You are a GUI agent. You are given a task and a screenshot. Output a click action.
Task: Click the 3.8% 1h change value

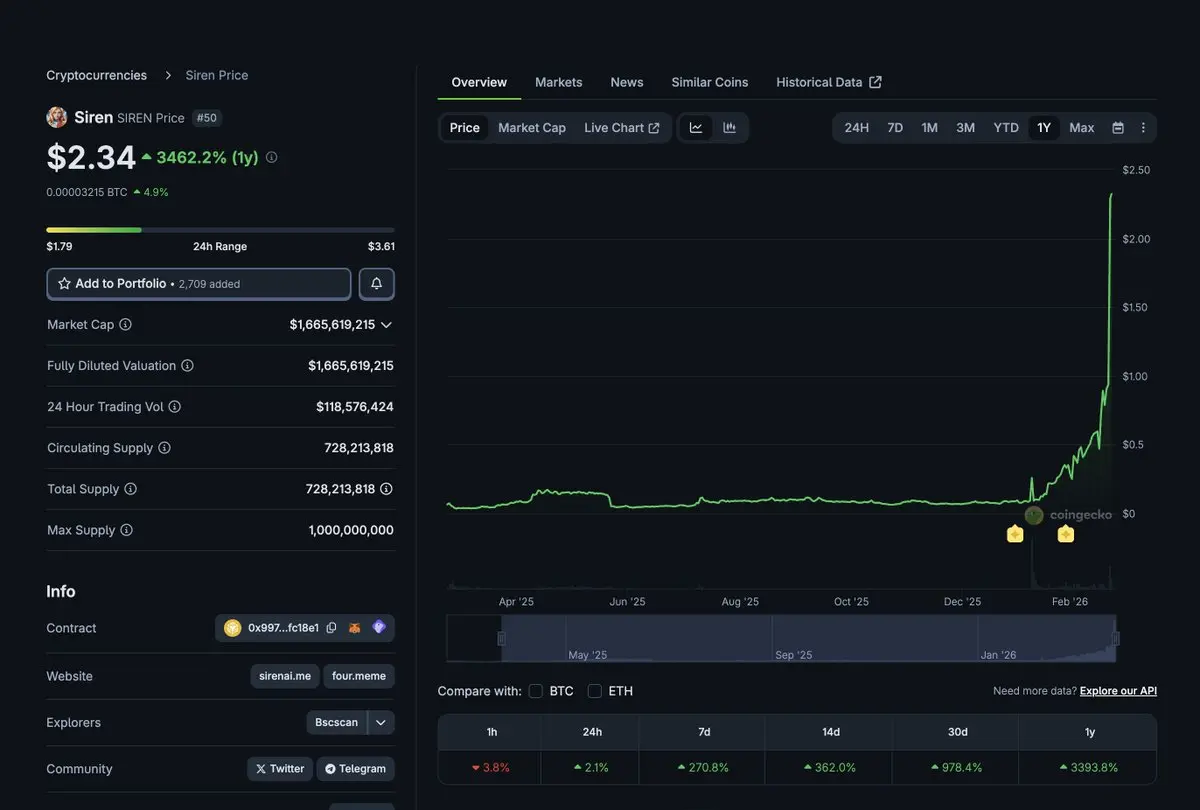pos(490,767)
